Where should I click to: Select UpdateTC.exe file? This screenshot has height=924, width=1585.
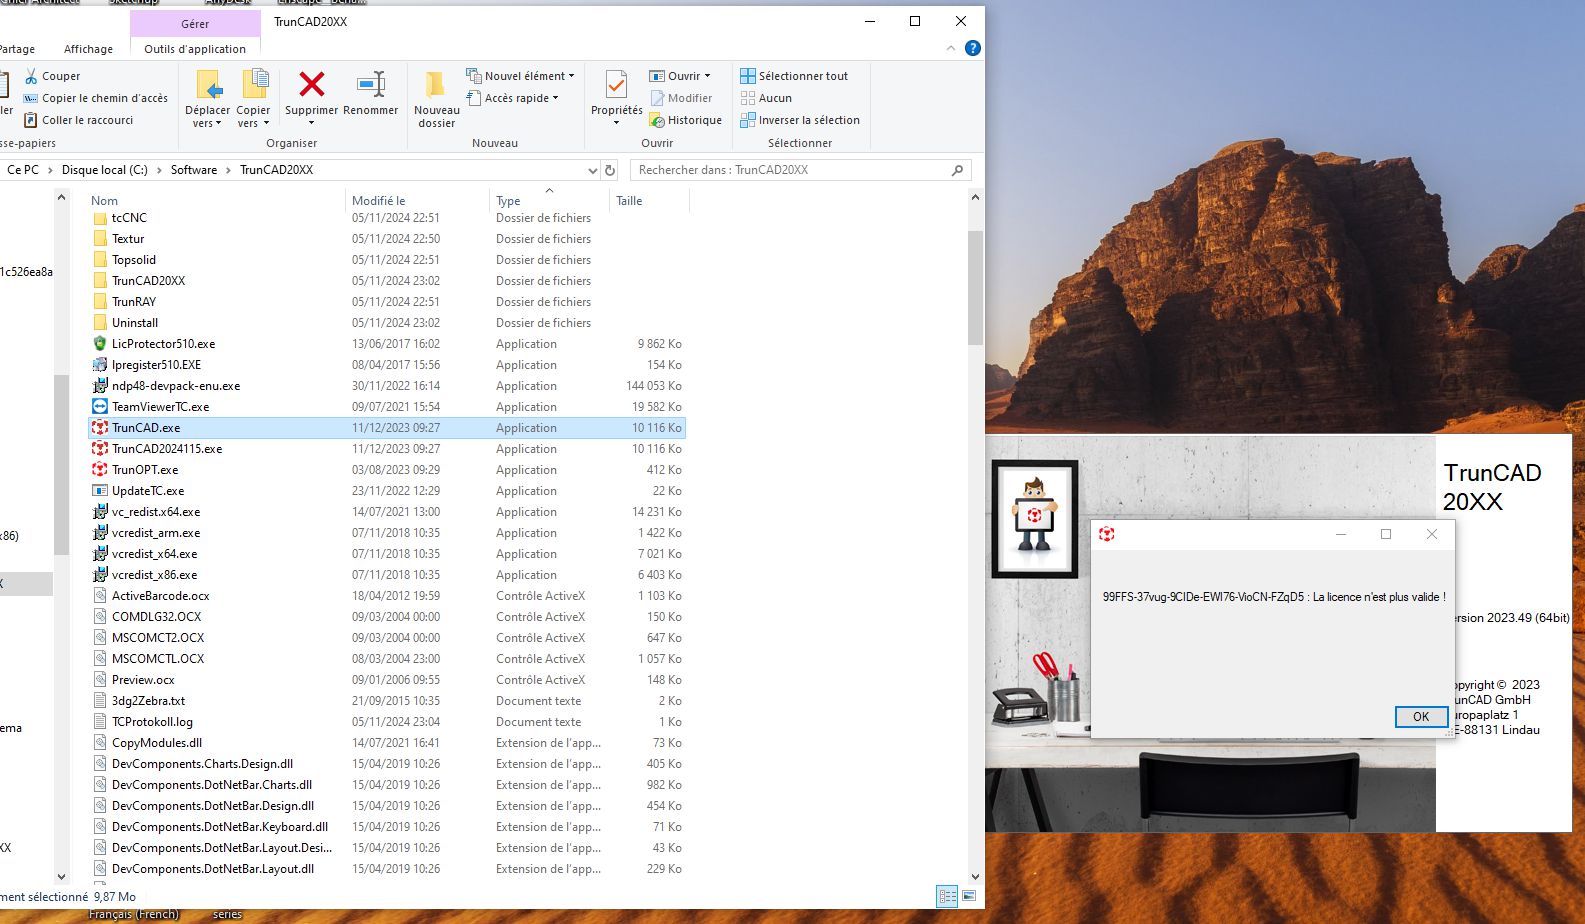point(148,491)
